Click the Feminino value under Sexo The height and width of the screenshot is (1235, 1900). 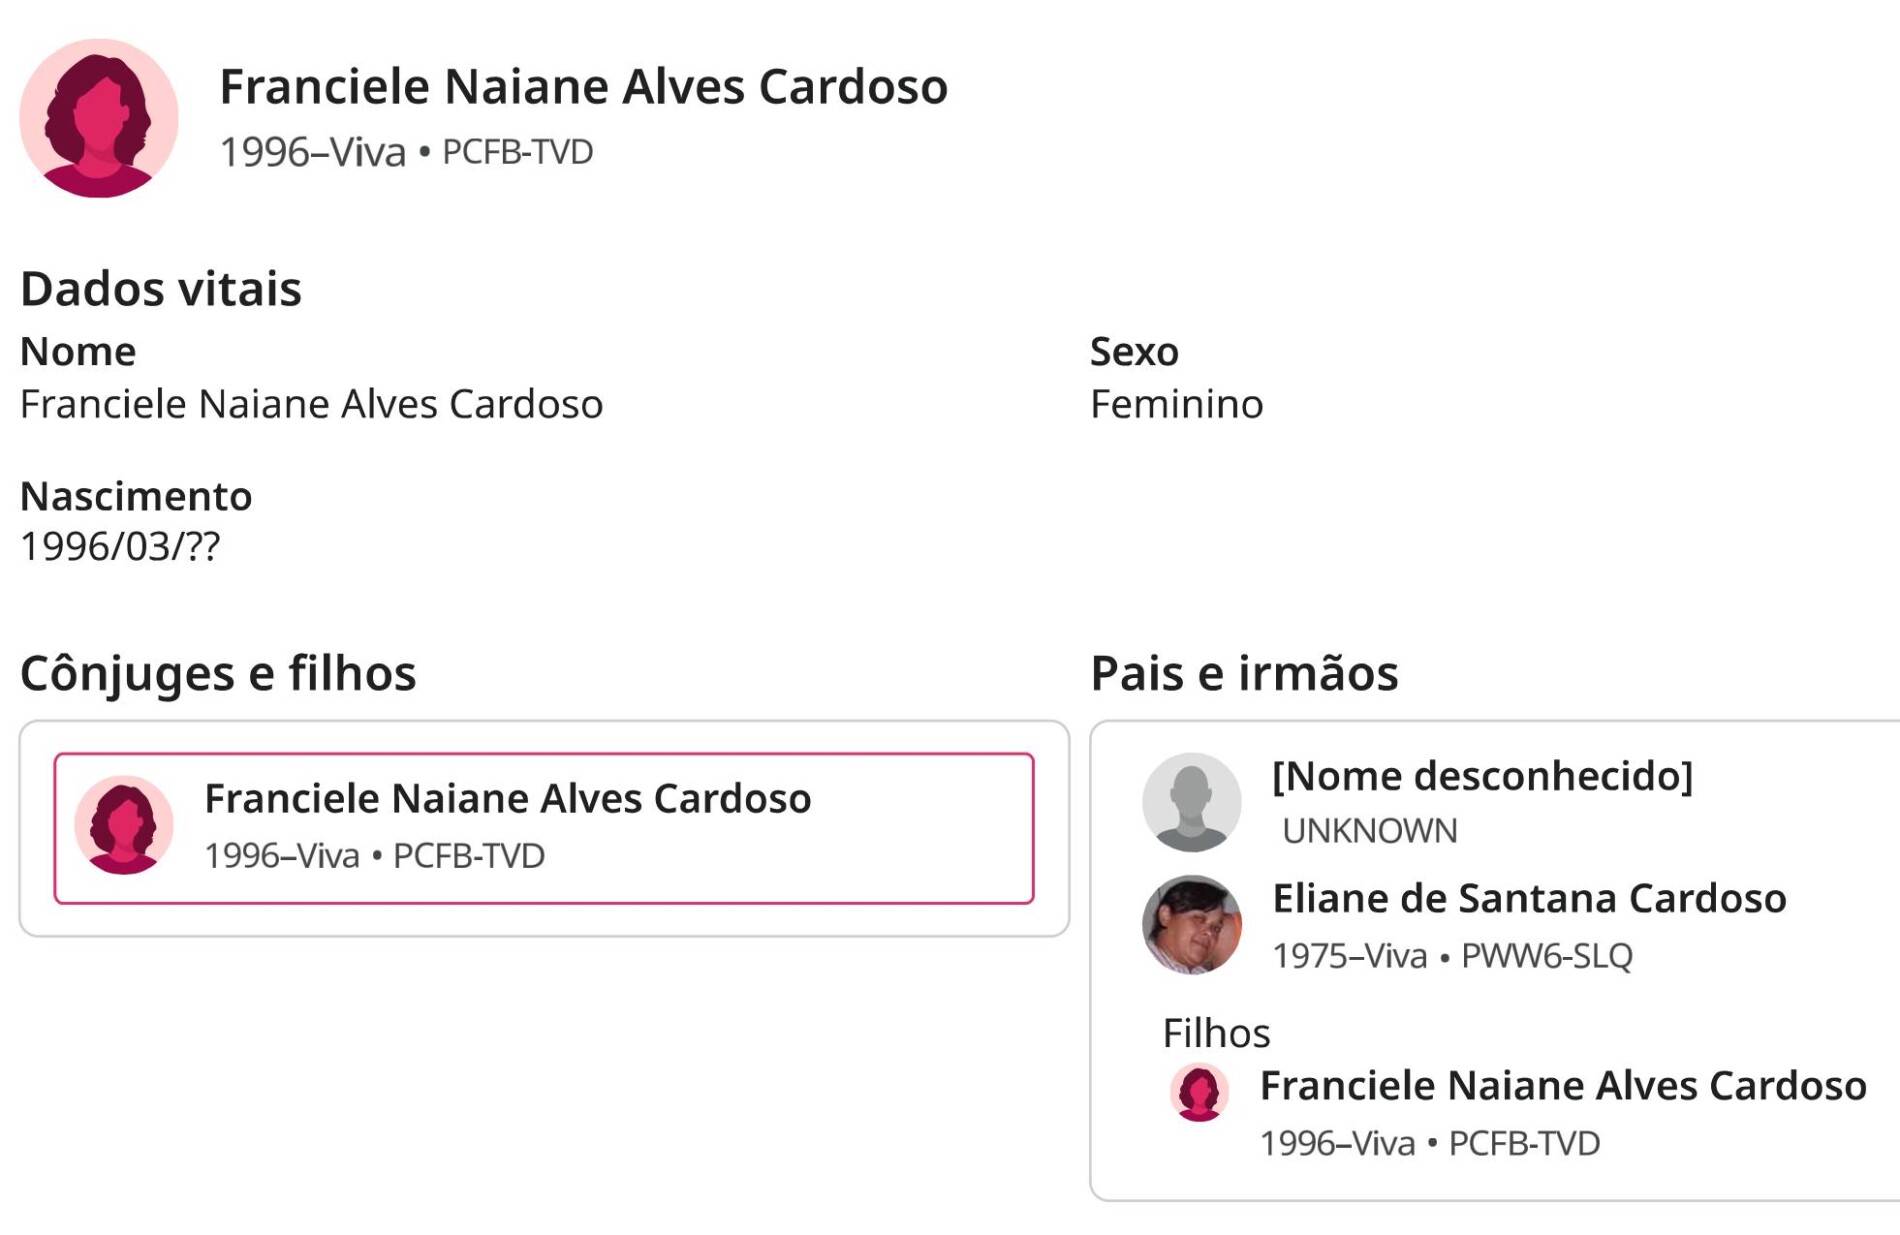coord(1176,404)
